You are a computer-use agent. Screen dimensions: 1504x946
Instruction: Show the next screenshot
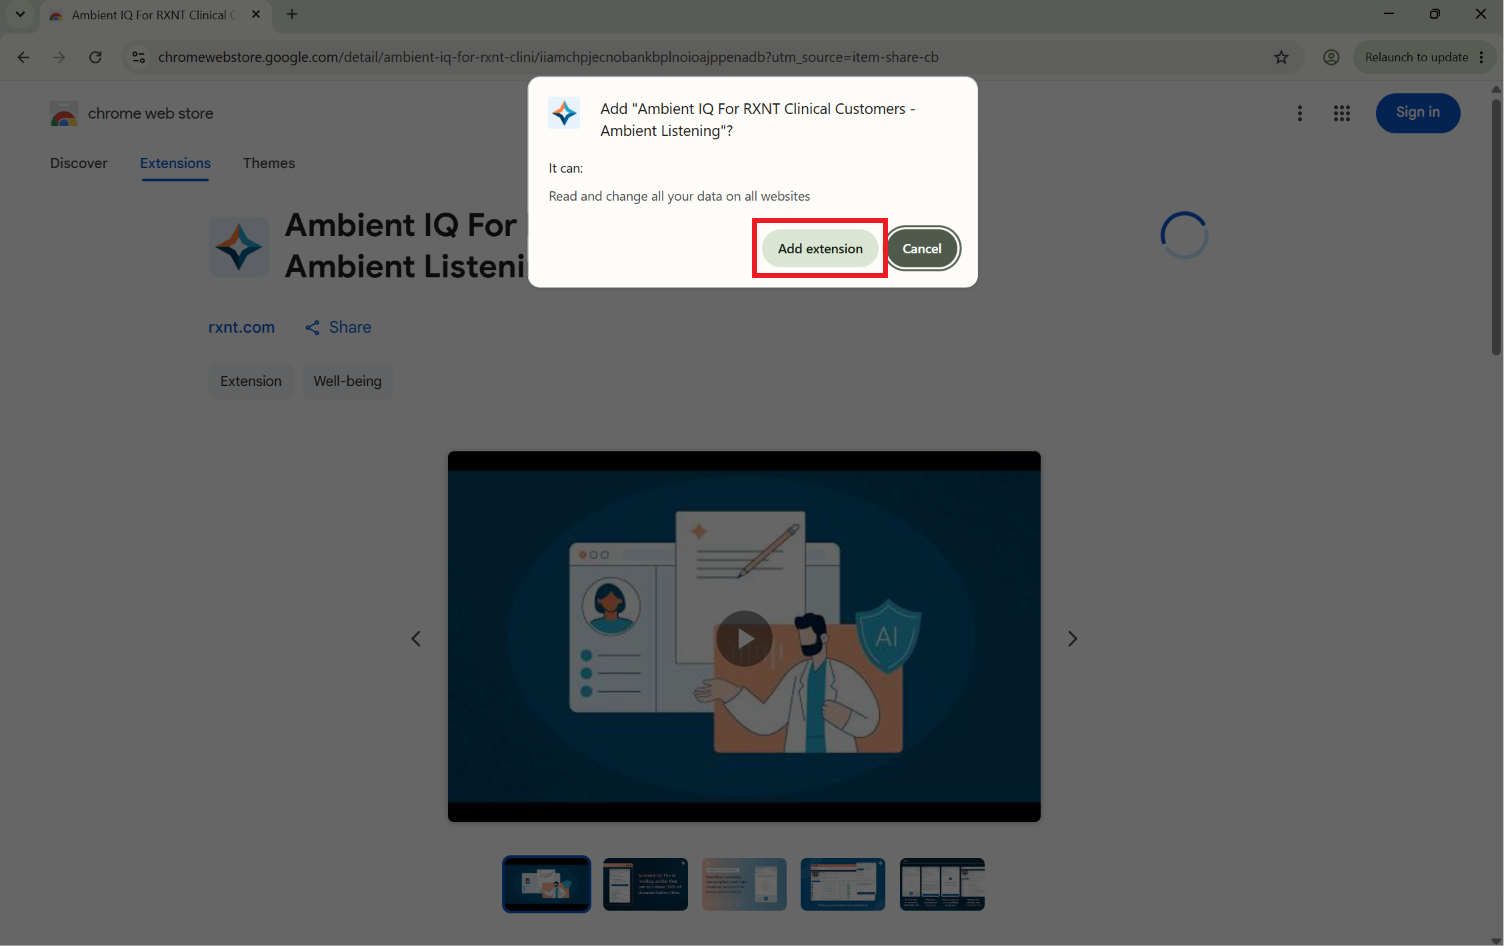pos(1072,638)
